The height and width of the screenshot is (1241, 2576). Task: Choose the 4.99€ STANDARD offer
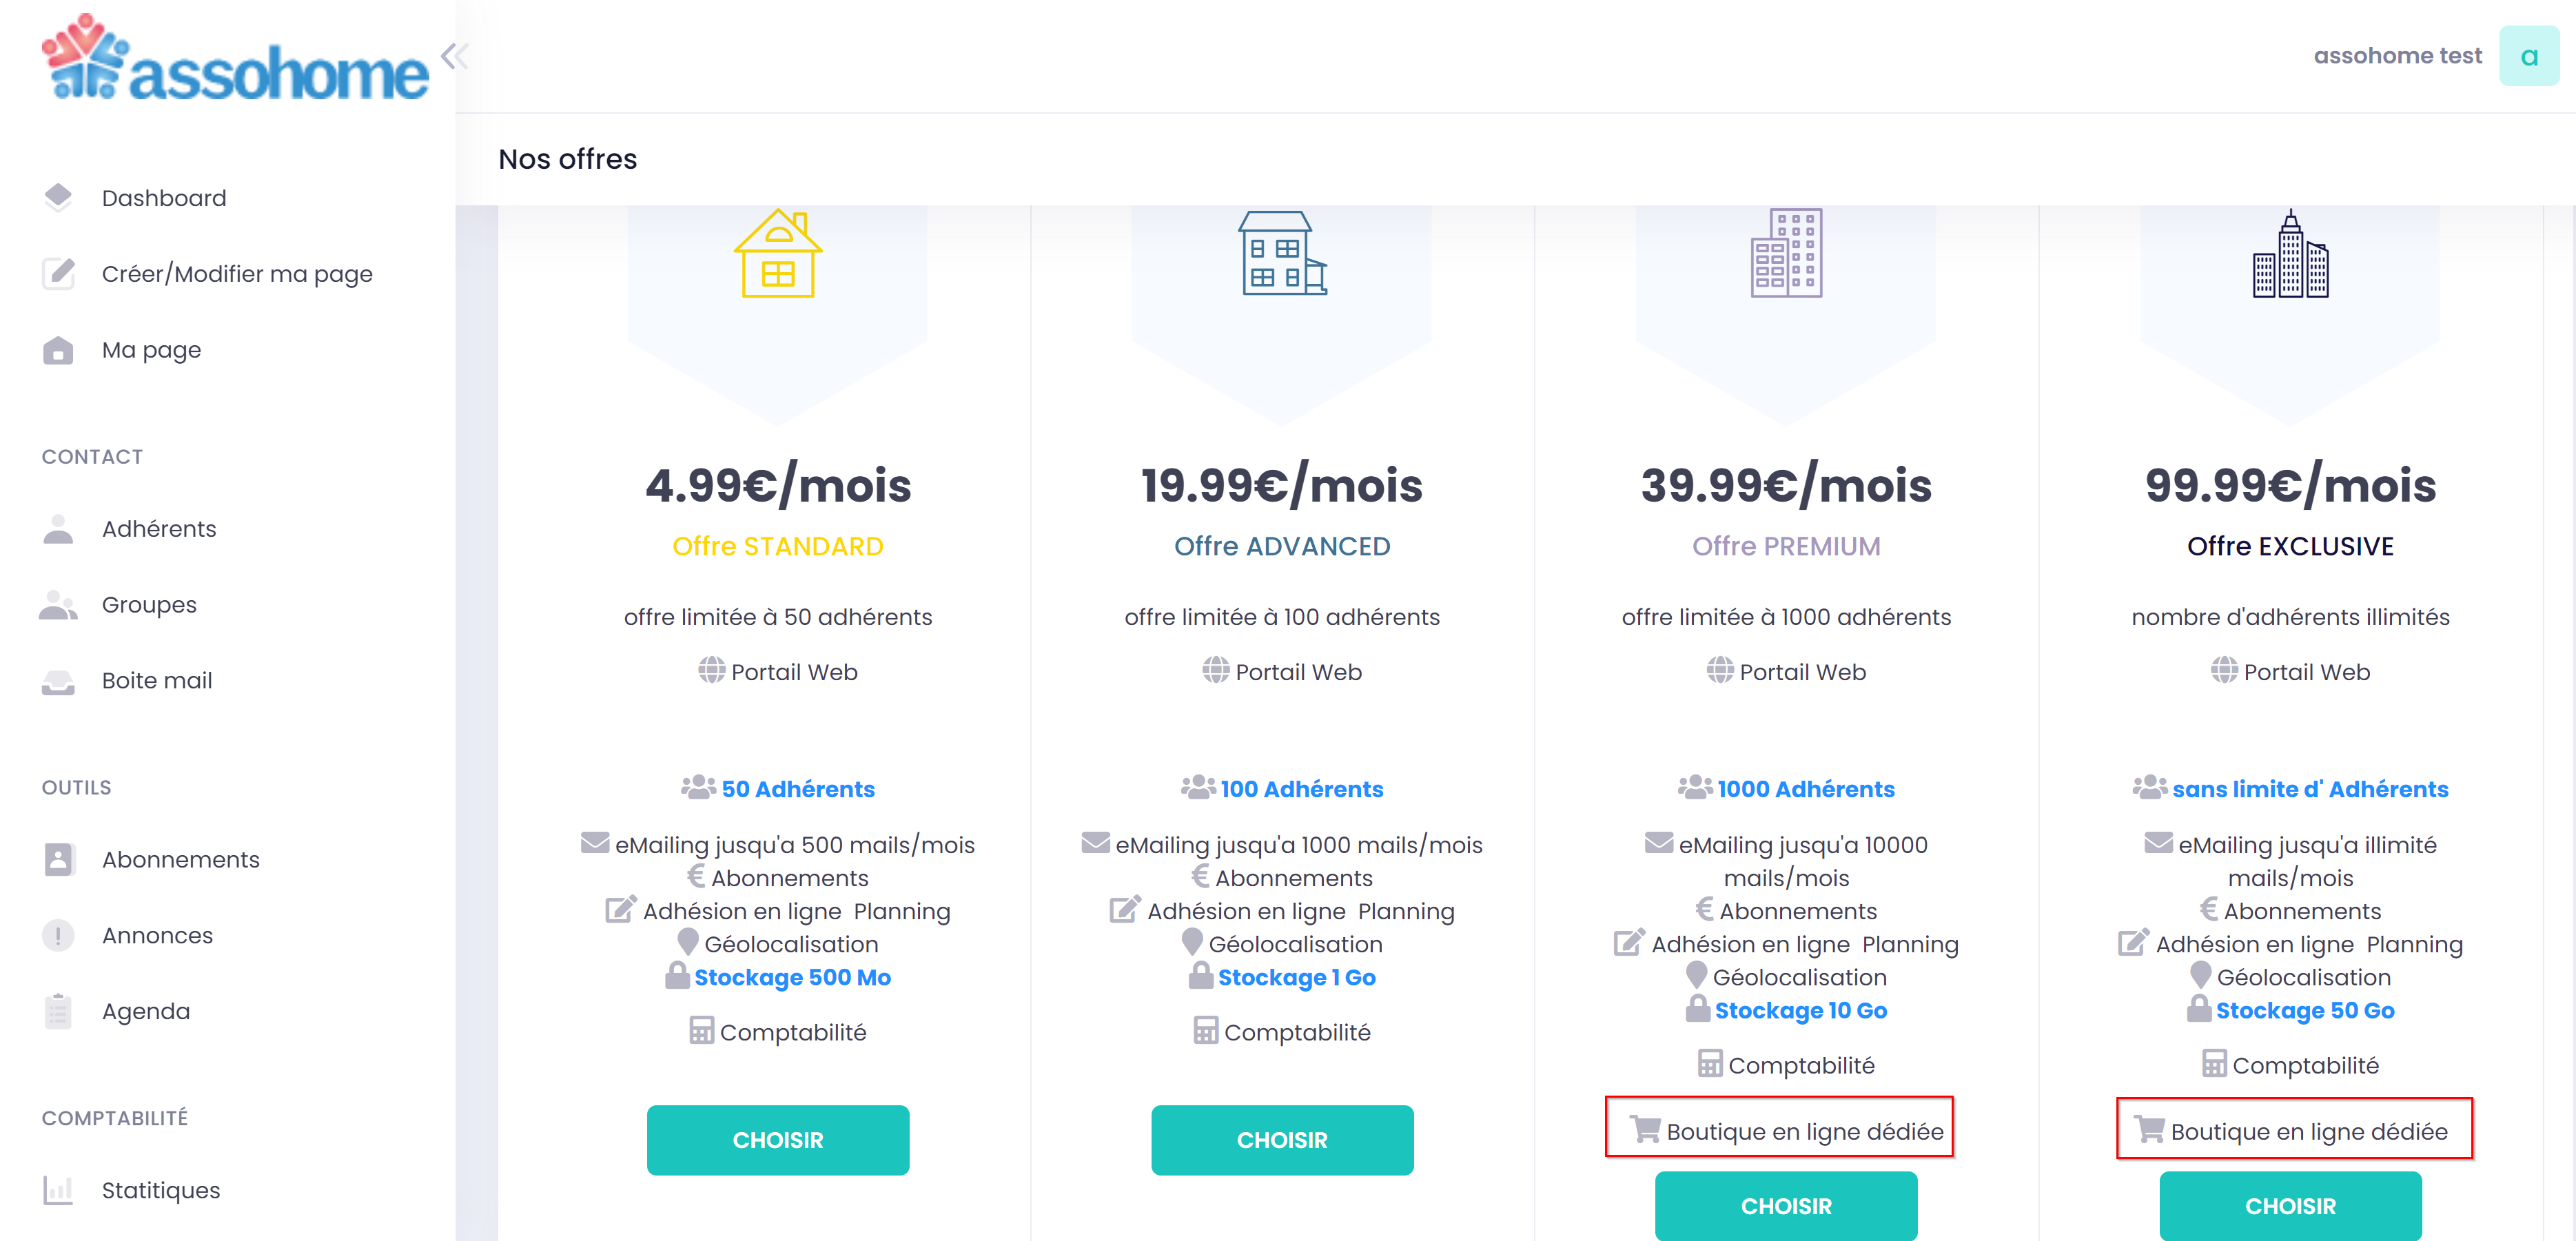pyautogui.click(x=777, y=1140)
